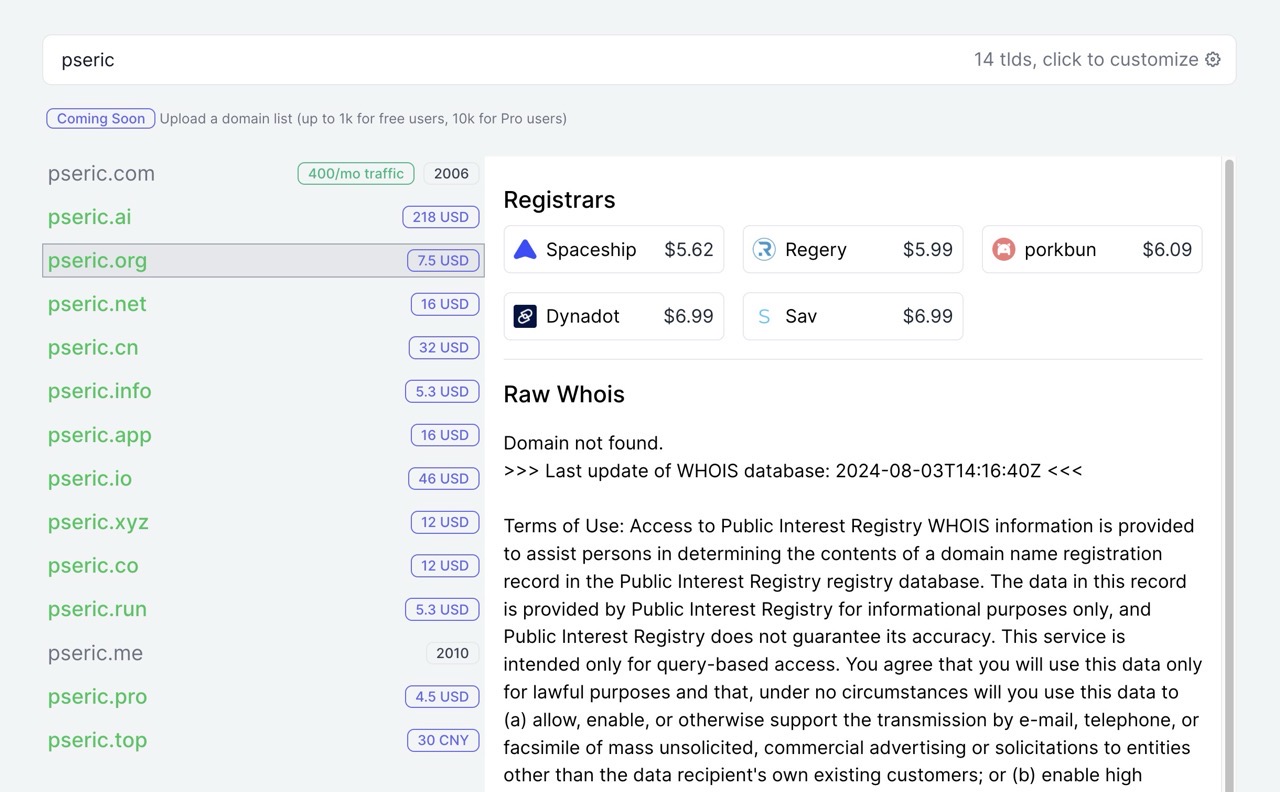This screenshot has height=792, width=1280.
Task: Click the Raw Whois heading
Action: [x=564, y=394]
